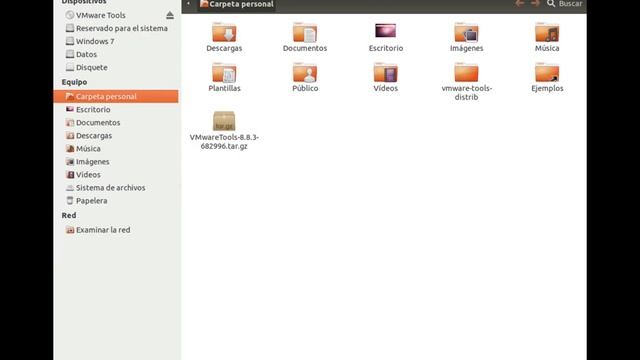
Task: Click the small path bar left arrow
Action: [189, 4]
